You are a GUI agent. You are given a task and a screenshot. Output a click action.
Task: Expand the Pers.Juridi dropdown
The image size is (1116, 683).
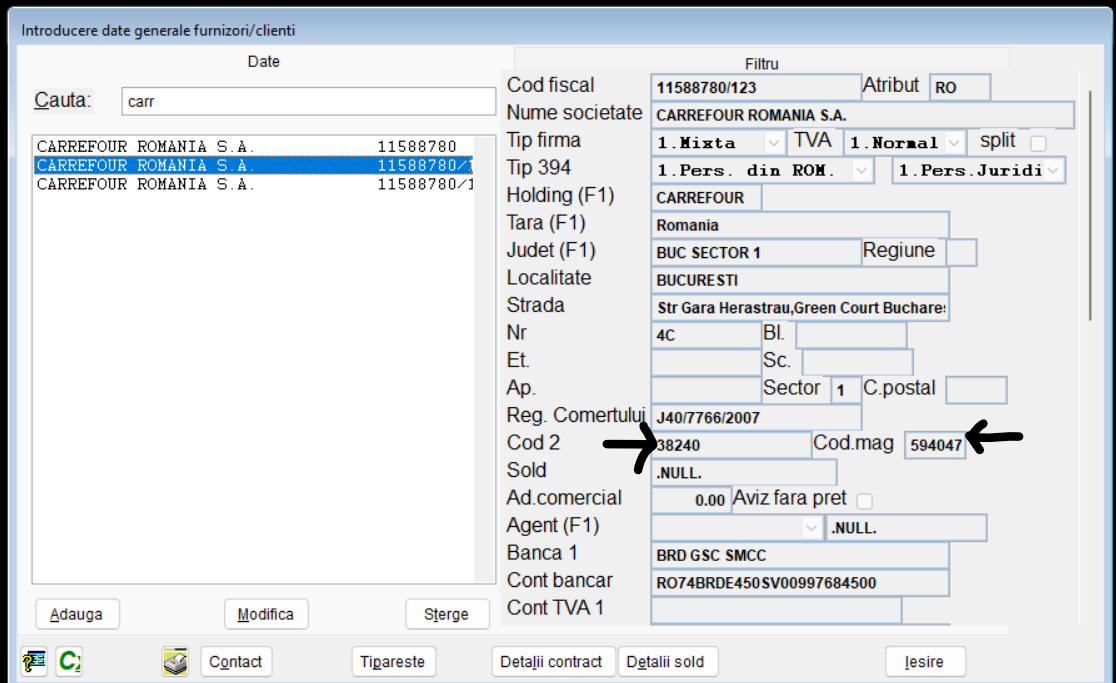1053,171
